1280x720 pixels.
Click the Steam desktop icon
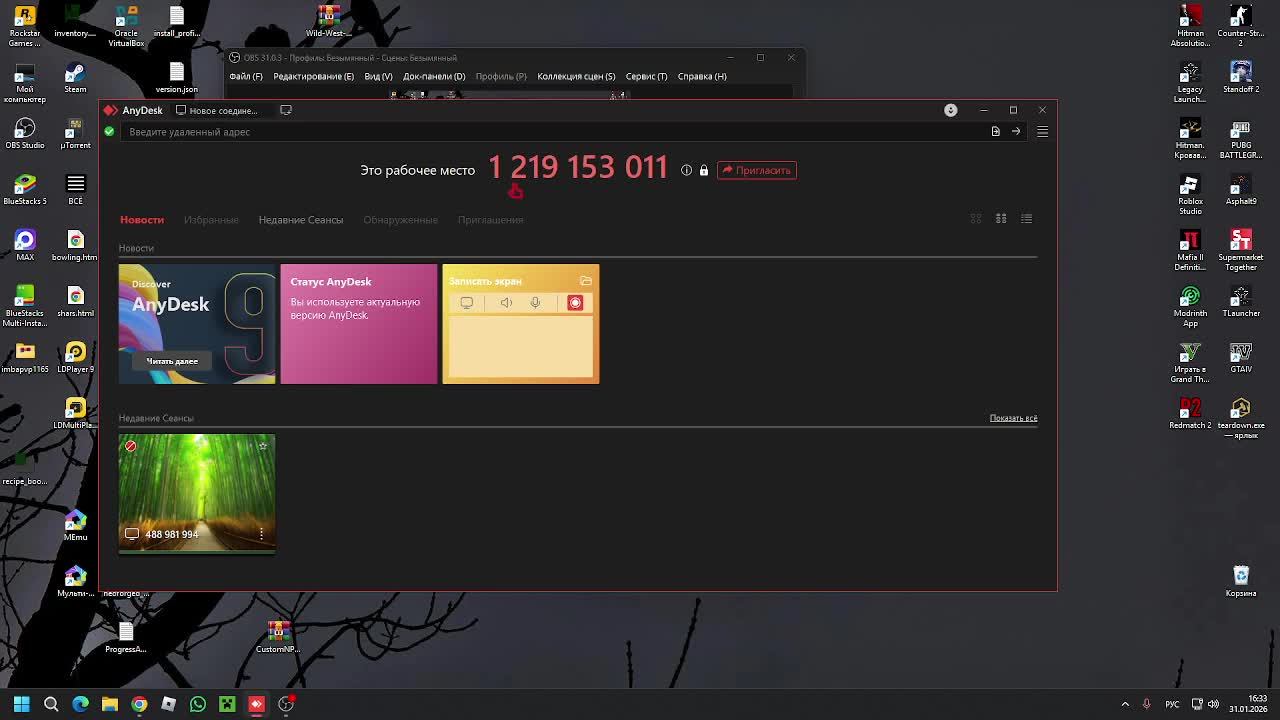coord(75,78)
